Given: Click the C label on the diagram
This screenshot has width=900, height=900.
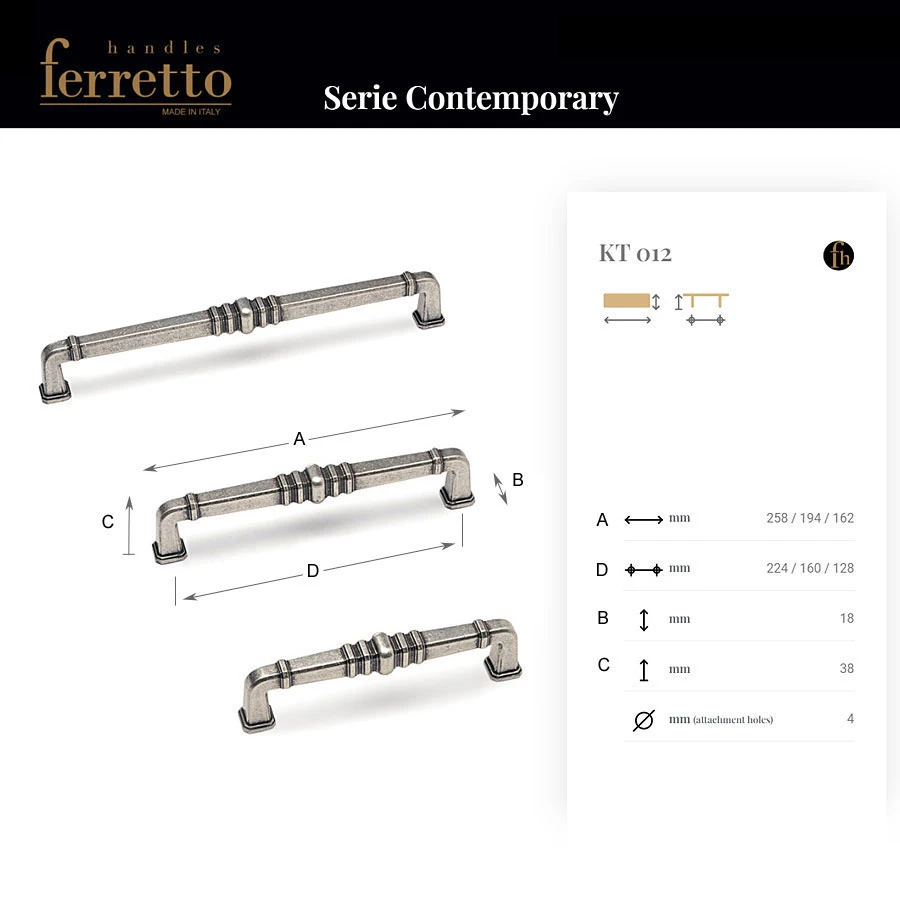Looking at the screenshot, I should pos(107,522).
